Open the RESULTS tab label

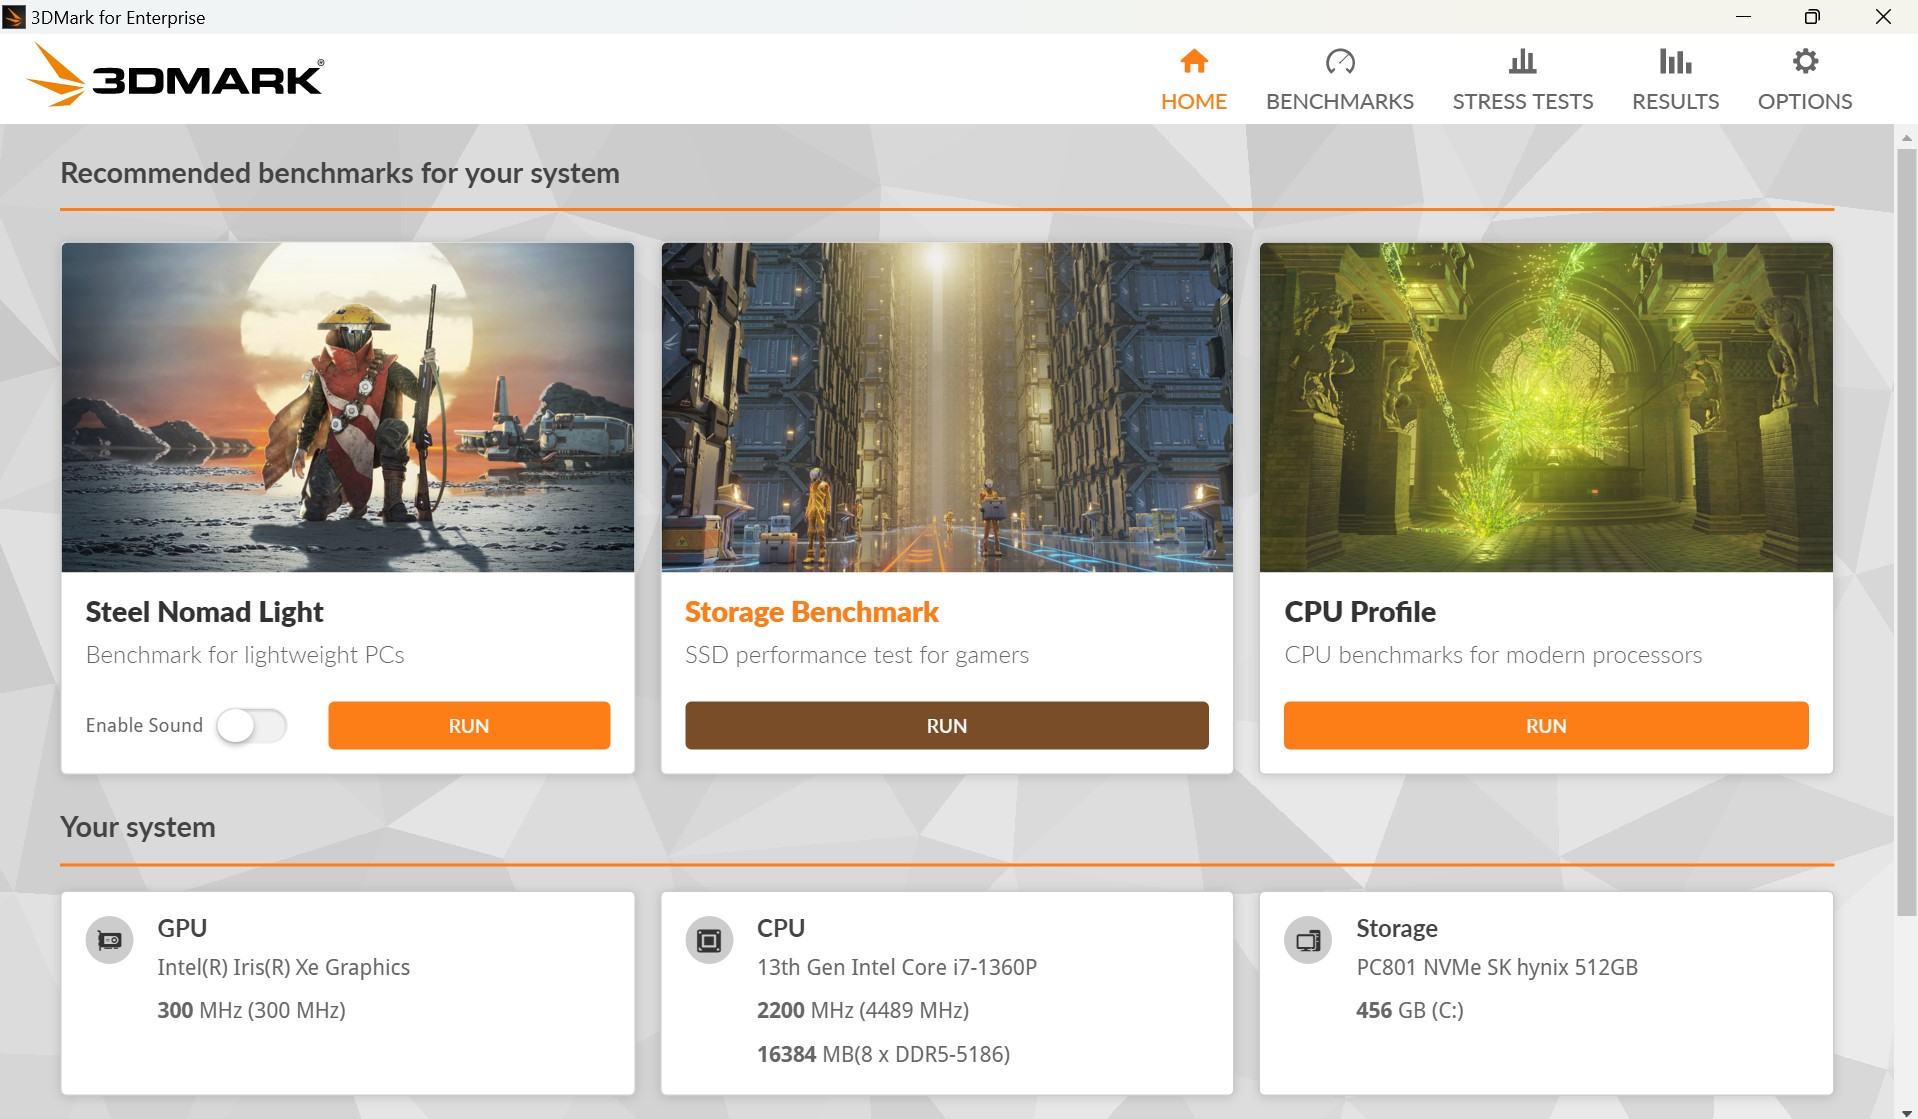[1676, 101]
